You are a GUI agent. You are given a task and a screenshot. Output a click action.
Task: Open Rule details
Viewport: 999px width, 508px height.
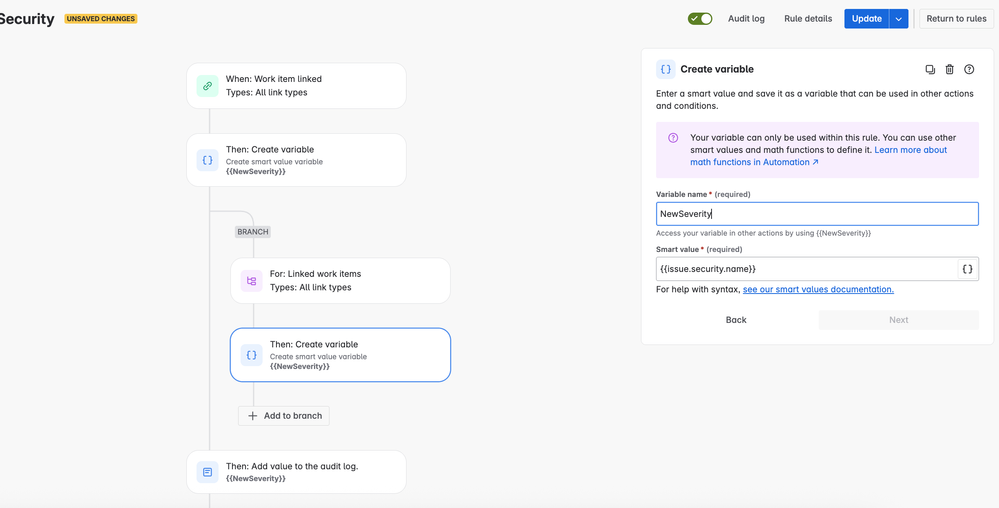click(x=808, y=18)
